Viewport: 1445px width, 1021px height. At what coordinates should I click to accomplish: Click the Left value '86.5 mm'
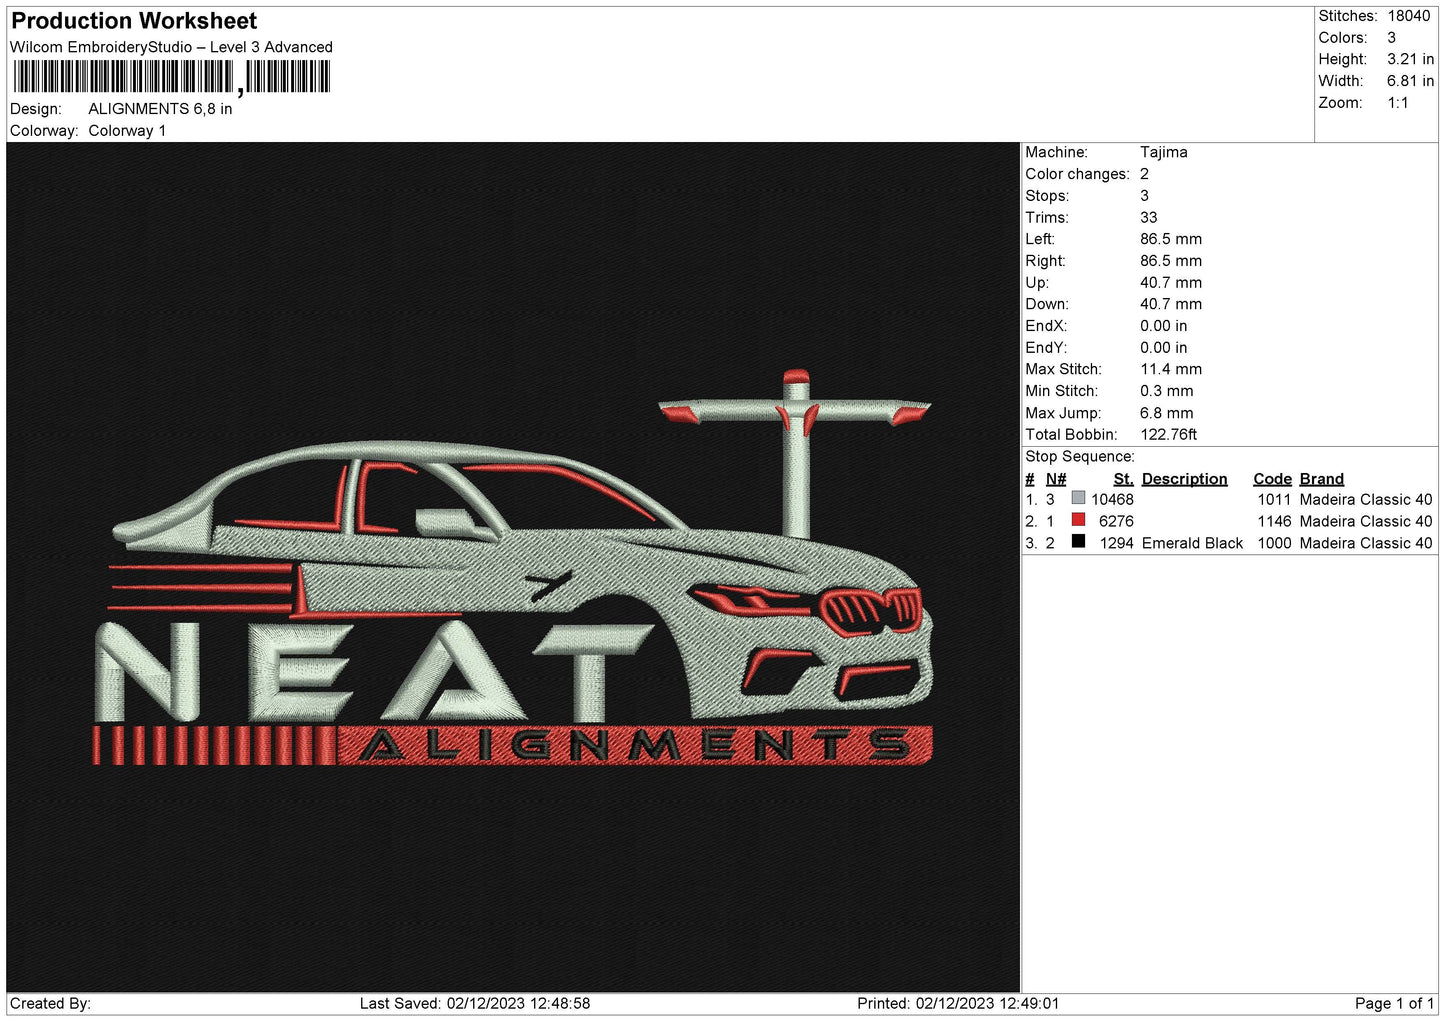(1171, 239)
